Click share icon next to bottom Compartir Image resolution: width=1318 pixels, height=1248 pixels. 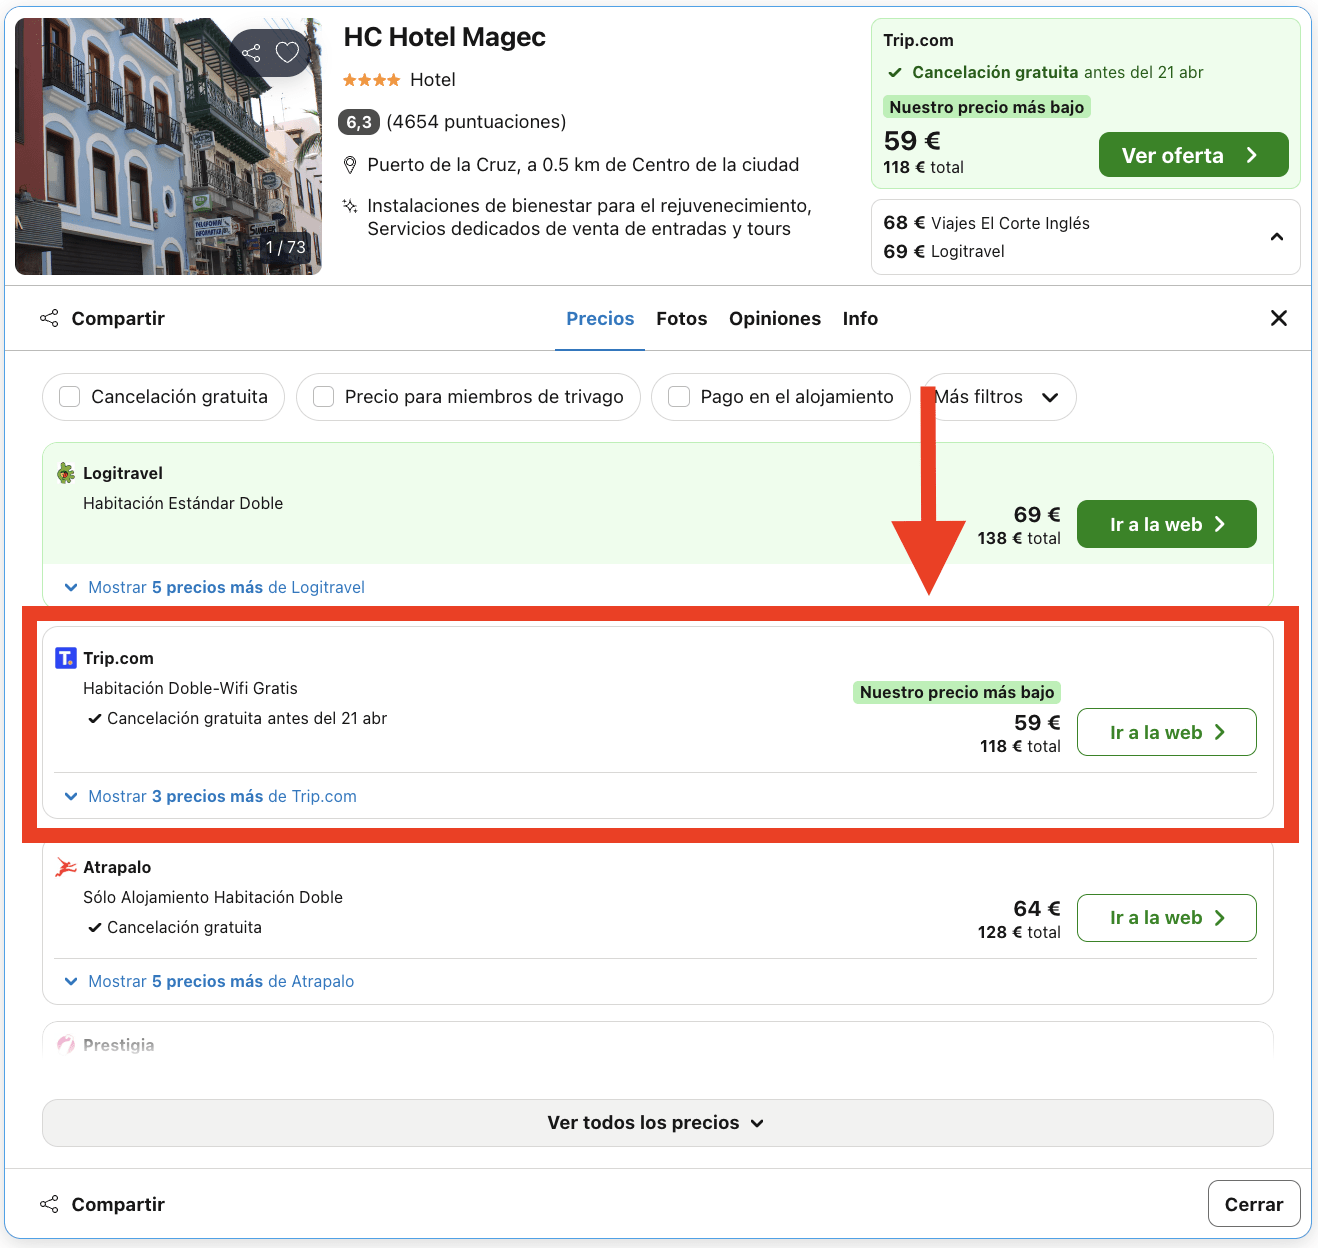49,1204
